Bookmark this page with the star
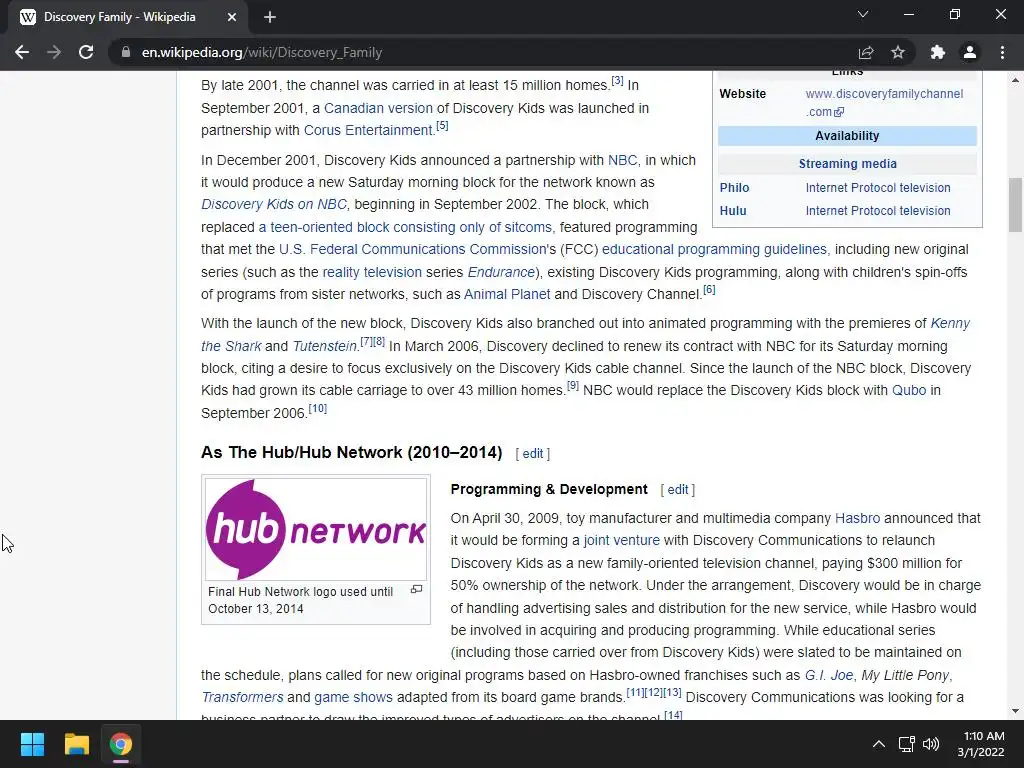This screenshot has height=768, width=1024. (898, 52)
